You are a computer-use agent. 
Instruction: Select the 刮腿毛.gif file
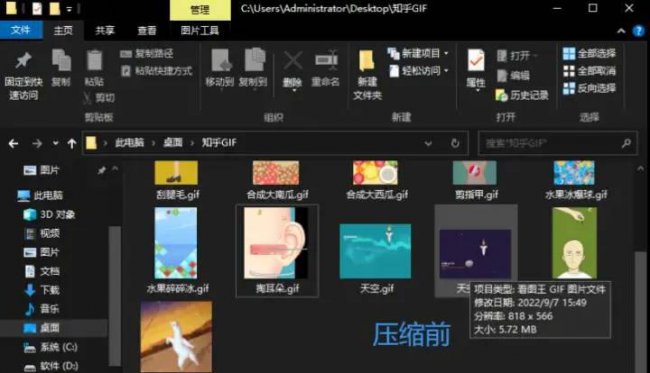[177, 180]
